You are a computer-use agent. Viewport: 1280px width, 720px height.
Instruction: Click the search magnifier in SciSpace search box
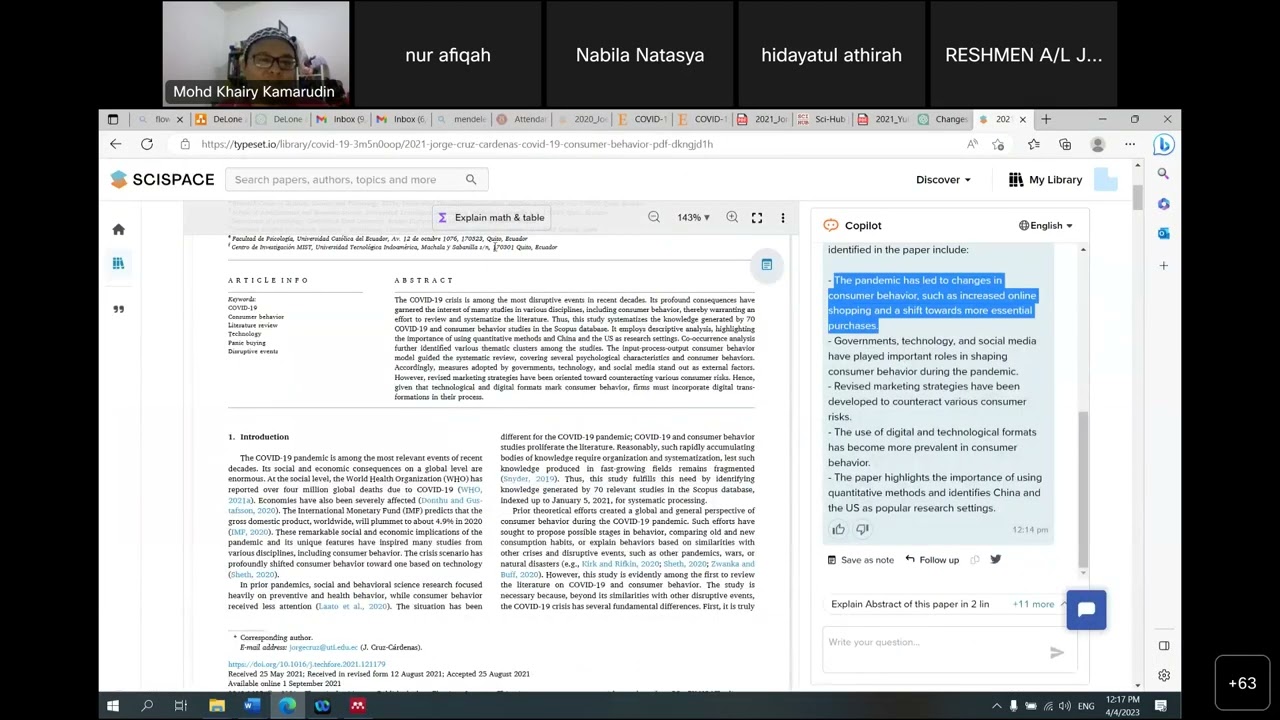(471, 180)
